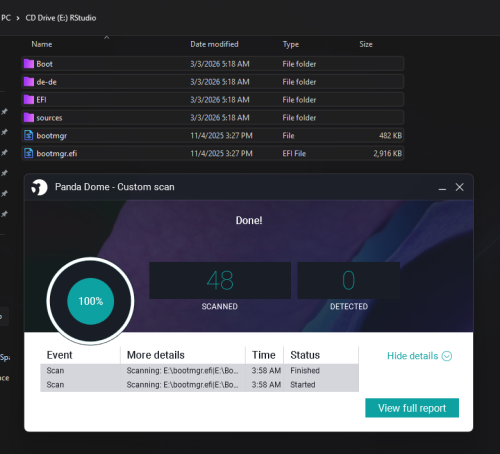The height and width of the screenshot is (454, 500).
Task: Sort by Type column header
Action: (x=291, y=44)
